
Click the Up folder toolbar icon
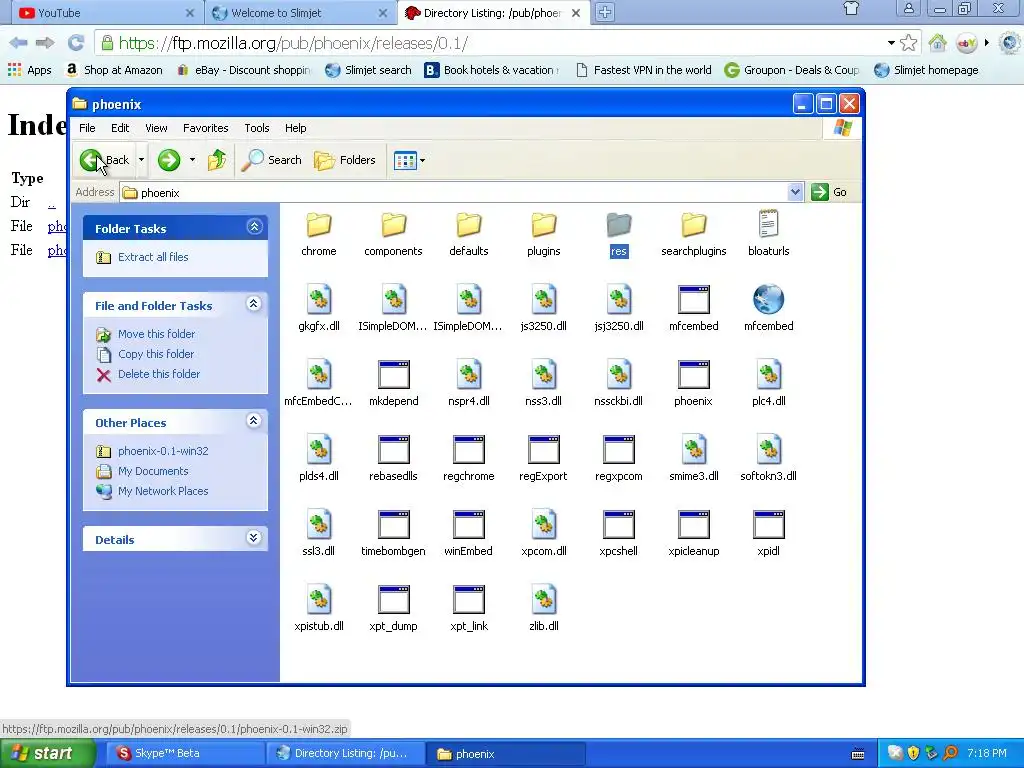tap(217, 160)
